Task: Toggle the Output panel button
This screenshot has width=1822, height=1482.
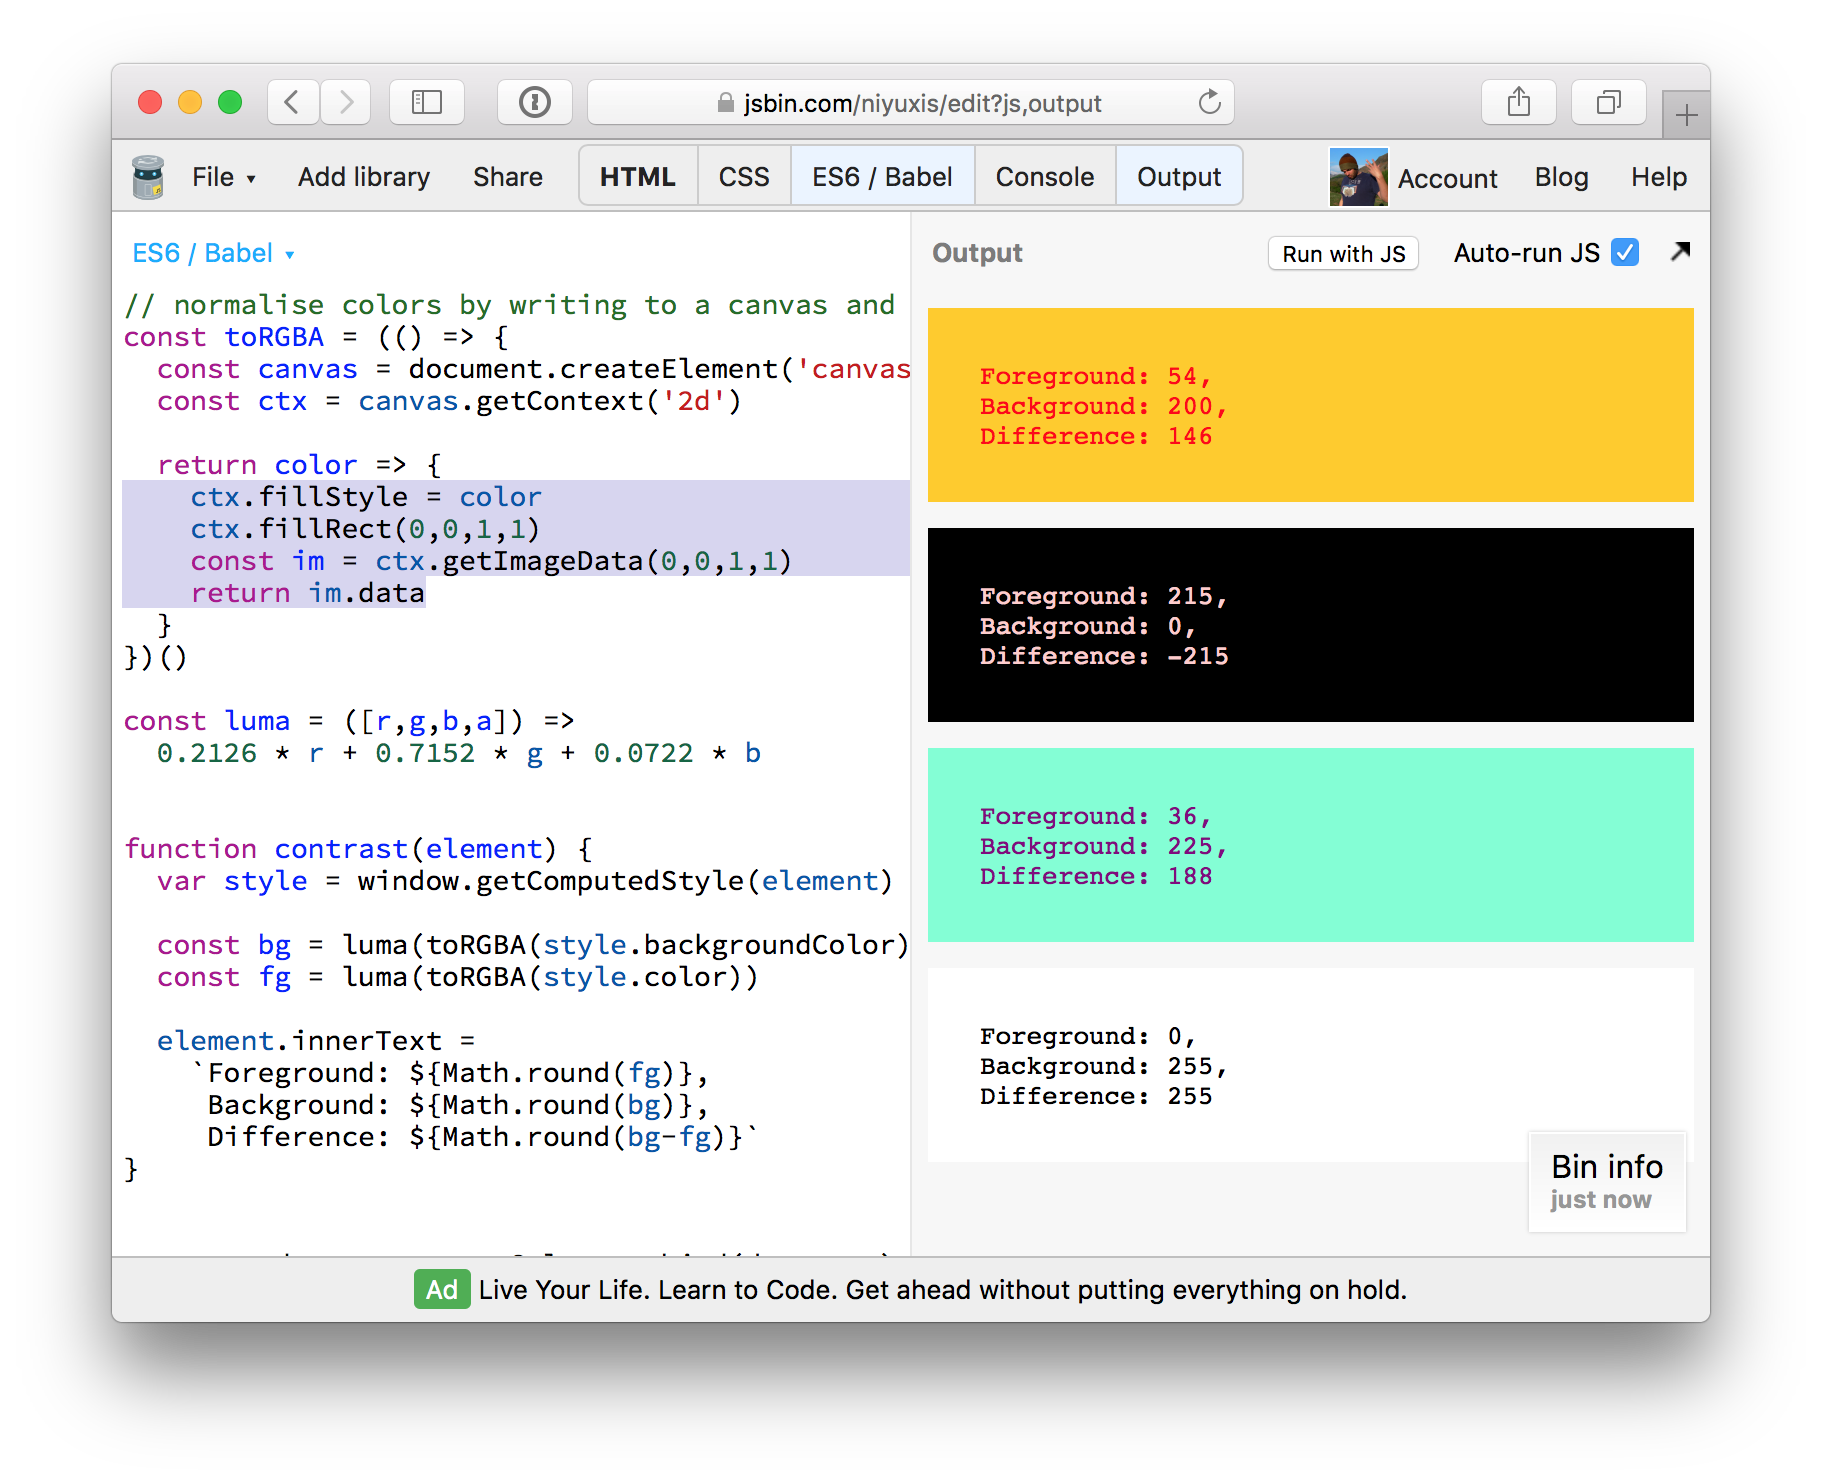Action: coord(1179,177)
